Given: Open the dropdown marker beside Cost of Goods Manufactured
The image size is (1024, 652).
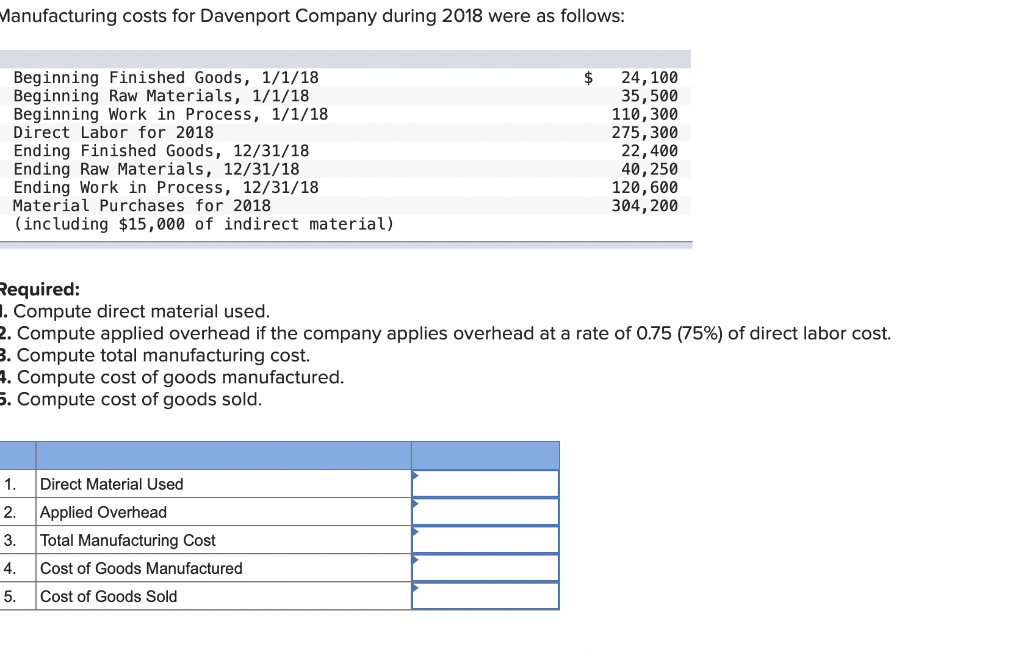Looking at the screenshot, I should (413, 561).
